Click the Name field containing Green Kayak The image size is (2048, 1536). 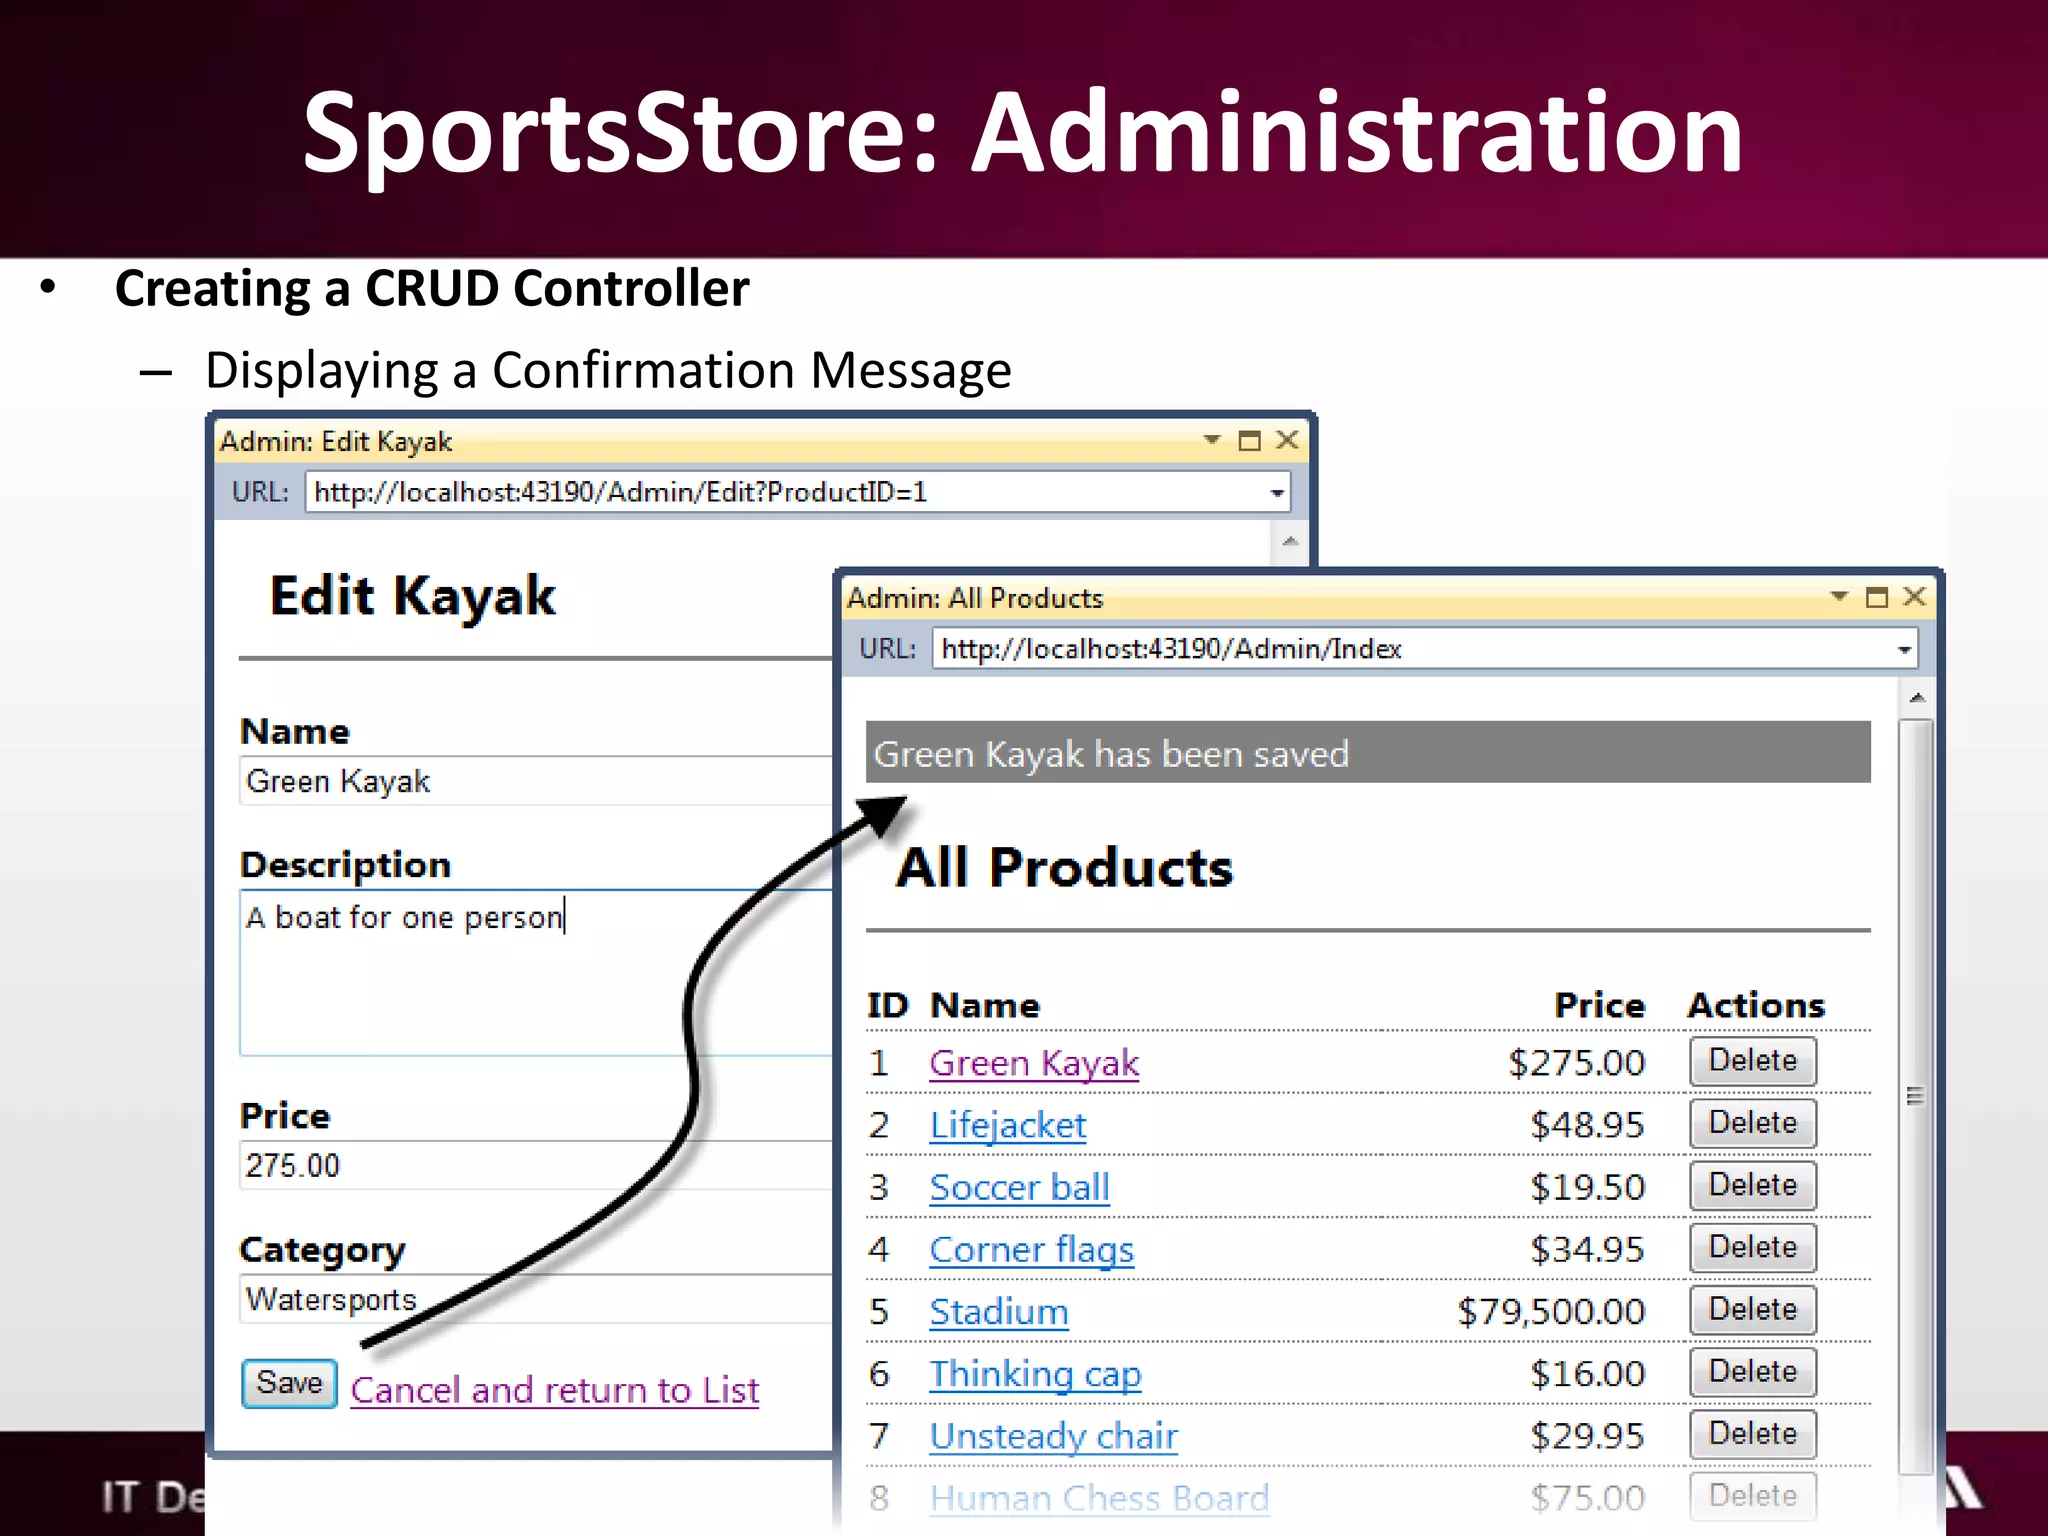(x=536, y=781)
